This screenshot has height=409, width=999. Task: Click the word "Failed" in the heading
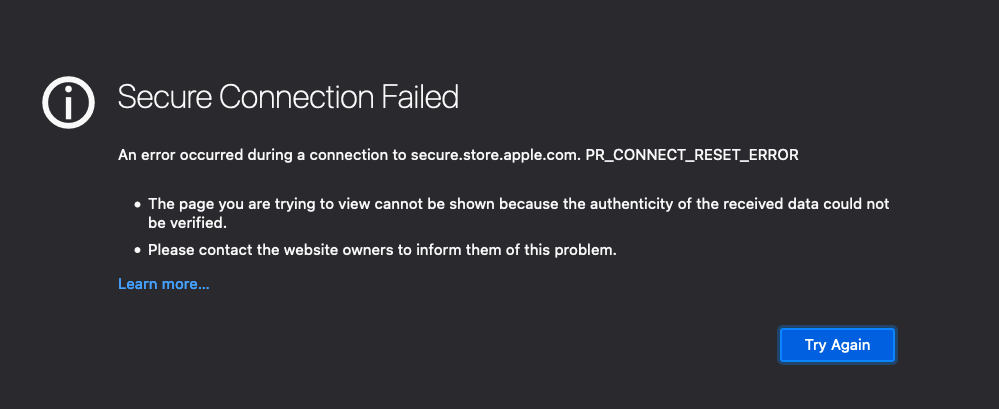[x=420, y=97]
